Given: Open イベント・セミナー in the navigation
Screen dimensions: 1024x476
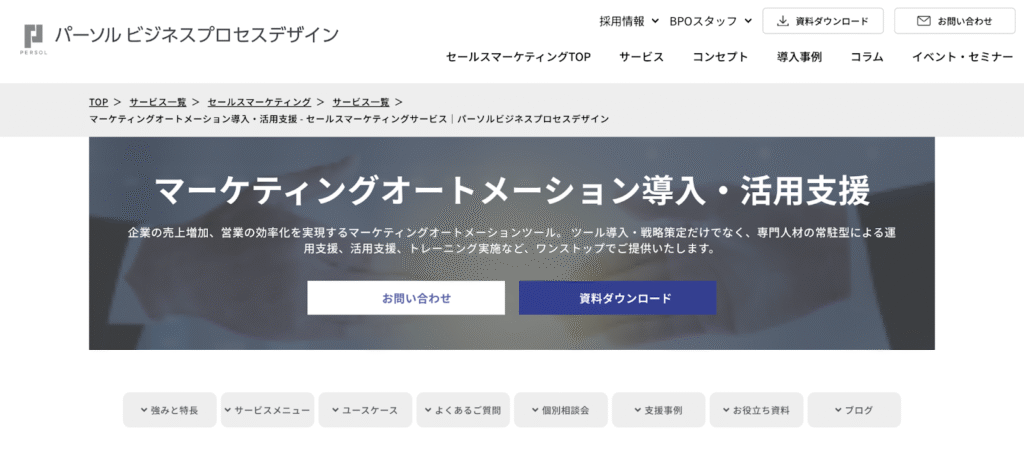Looking at the screenshot, I should 962,57.
